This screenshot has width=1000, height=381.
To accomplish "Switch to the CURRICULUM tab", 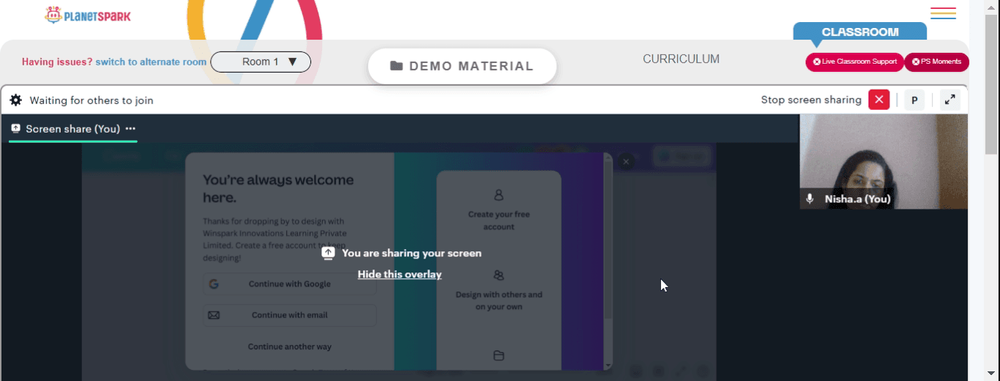I will (680, 59).
